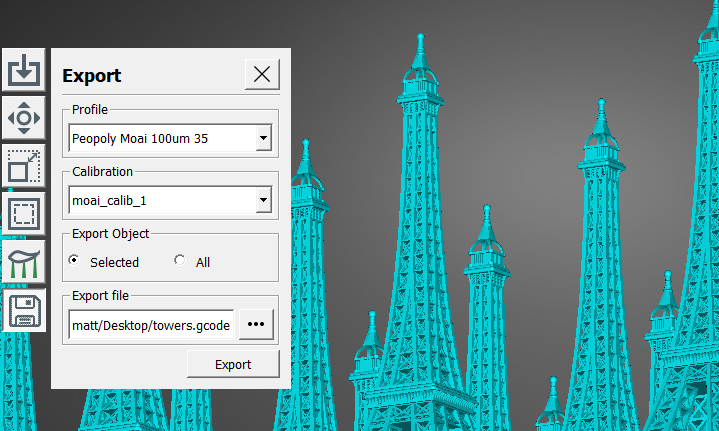The width and height of the screenshot is (719, 431).
Task: Click the Export button
Action: 233,365
